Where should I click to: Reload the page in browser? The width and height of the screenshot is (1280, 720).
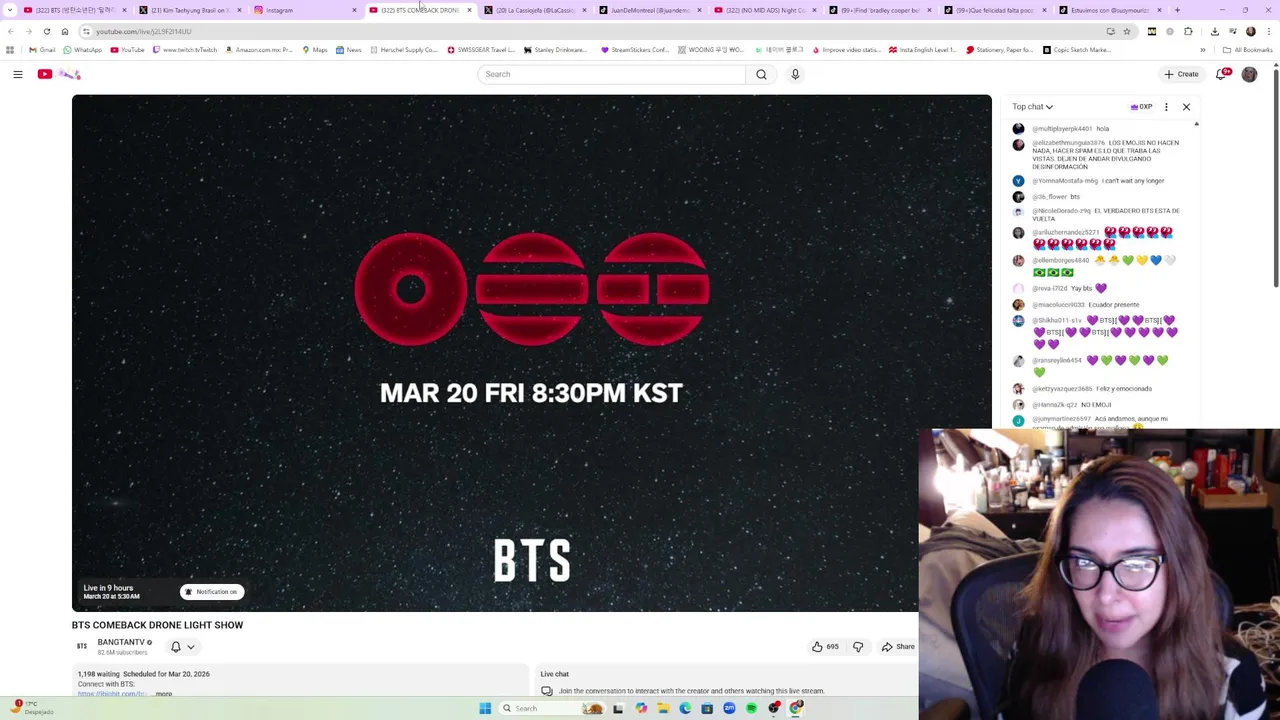point(47,31)
